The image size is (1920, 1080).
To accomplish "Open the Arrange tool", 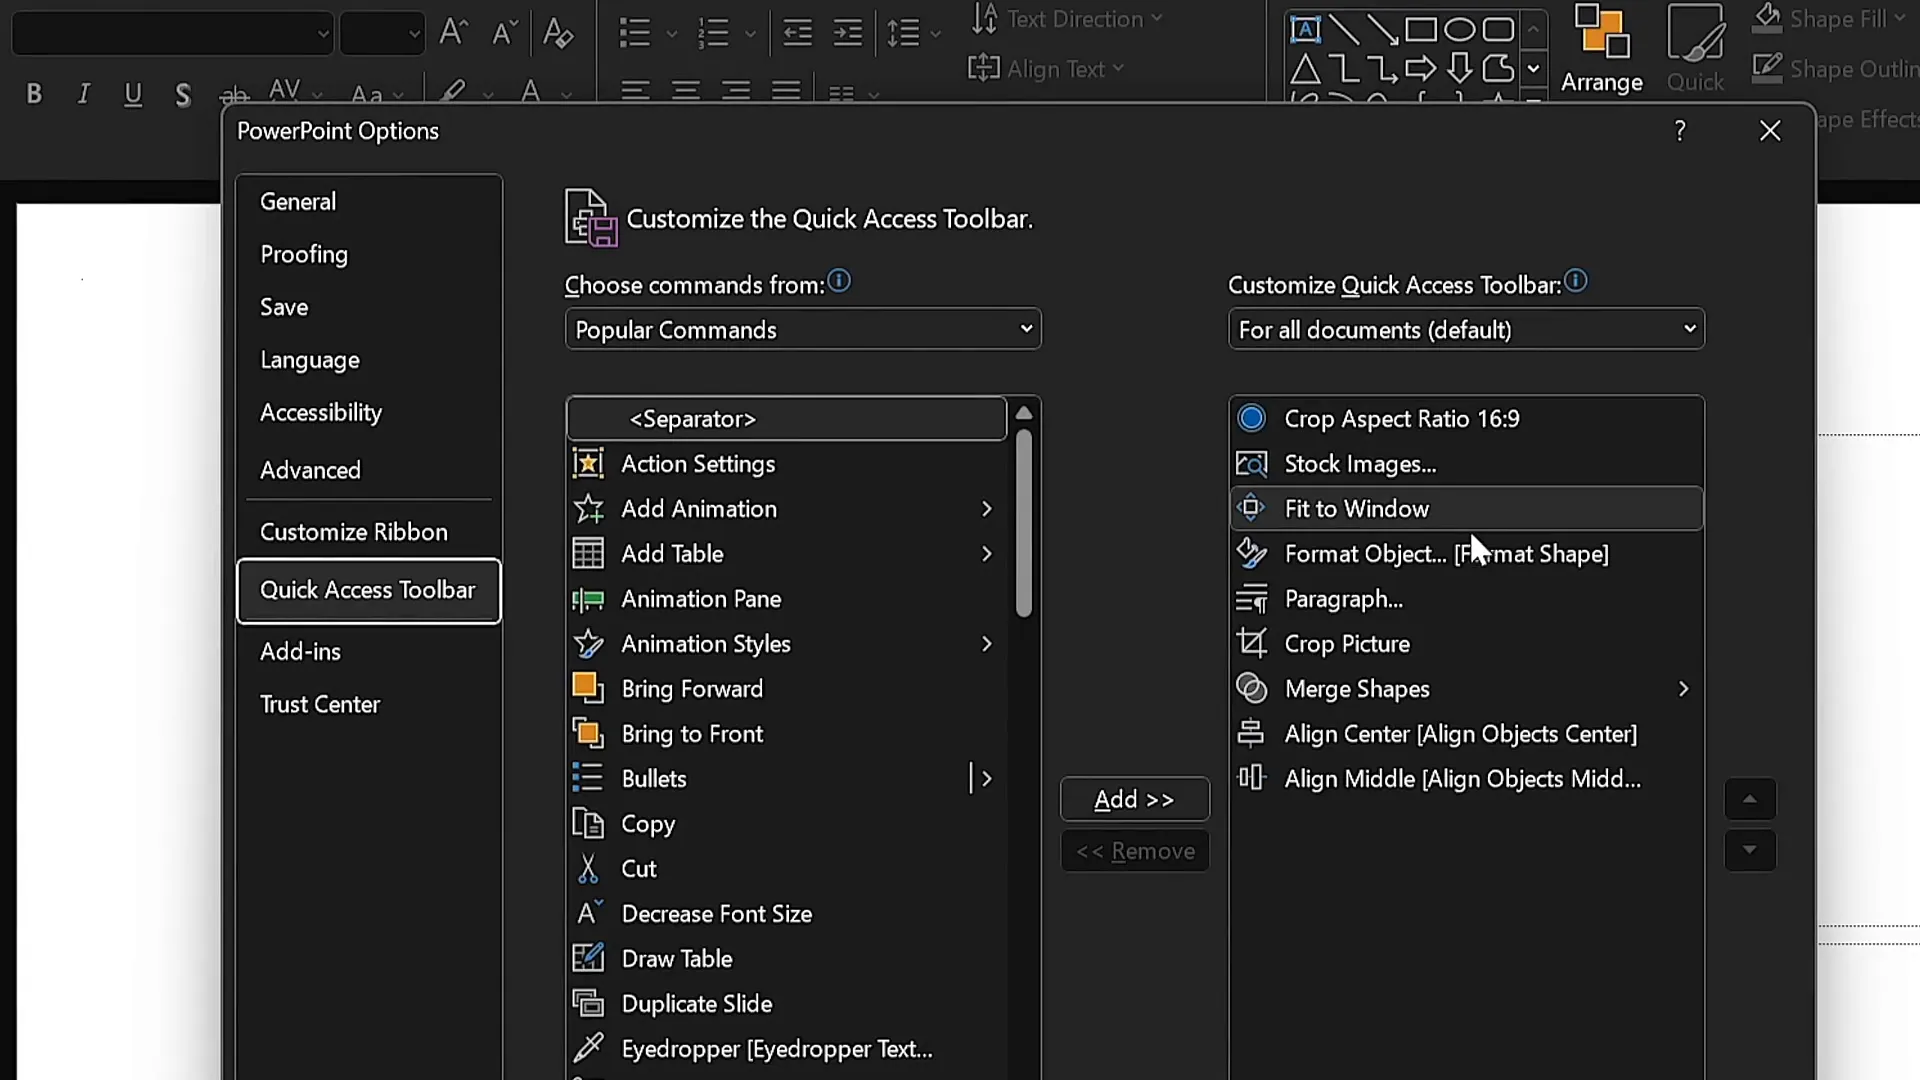I will pos(1601,50).
